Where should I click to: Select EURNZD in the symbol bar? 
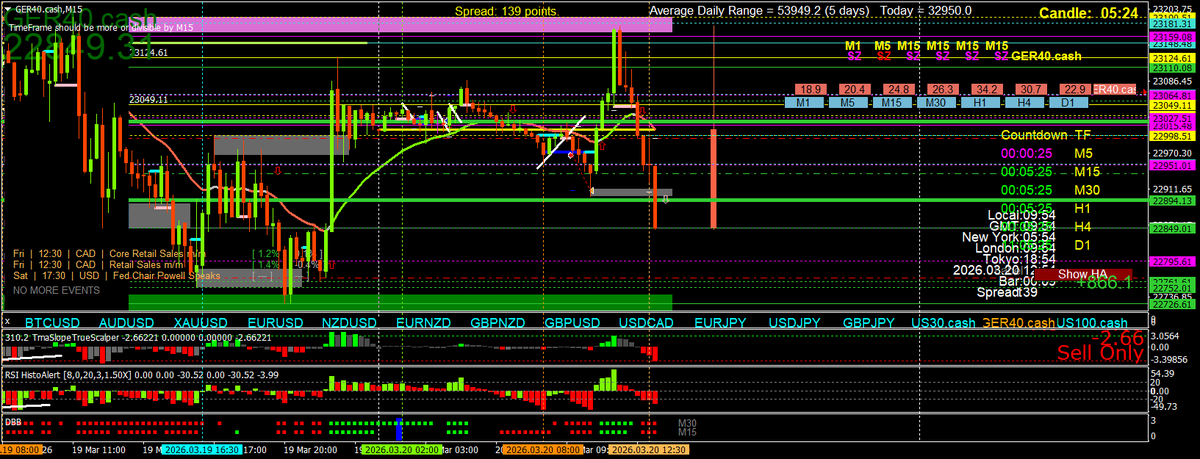[425, 323]
